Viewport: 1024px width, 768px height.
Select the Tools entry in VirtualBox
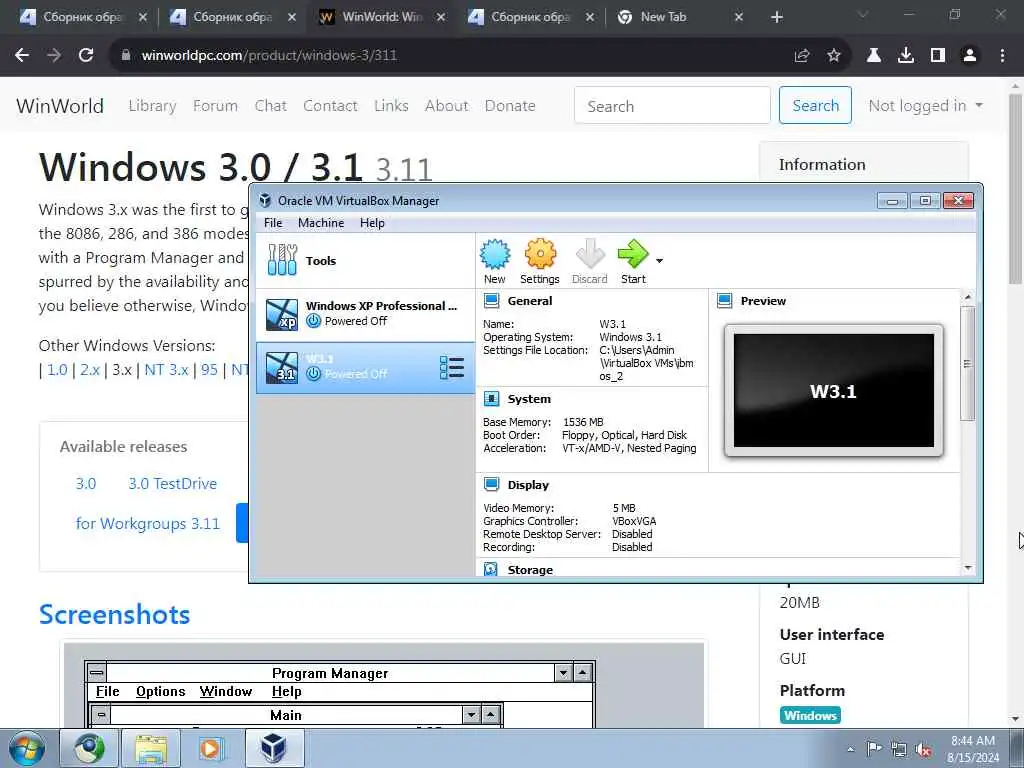pyautogui.click(x=365, y=261)
